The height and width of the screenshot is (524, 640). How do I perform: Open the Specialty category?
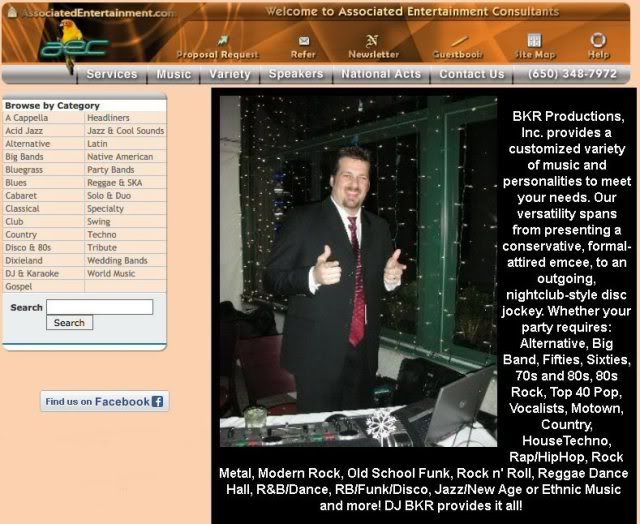pos(105,209)
